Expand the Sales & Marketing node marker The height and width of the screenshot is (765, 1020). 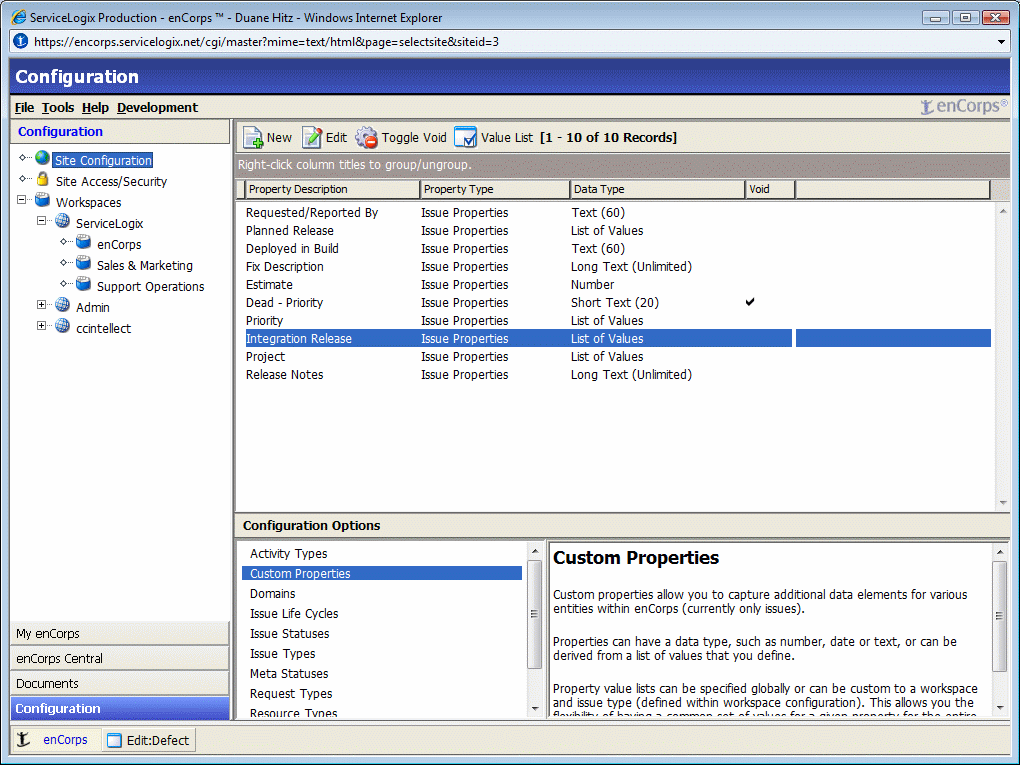pyautogui.click(x=63, y=262)
